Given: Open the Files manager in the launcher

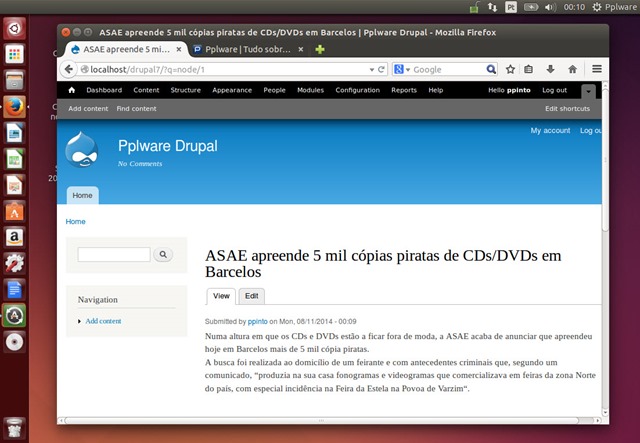Looking at the screenshot, I should coord(15,80).
